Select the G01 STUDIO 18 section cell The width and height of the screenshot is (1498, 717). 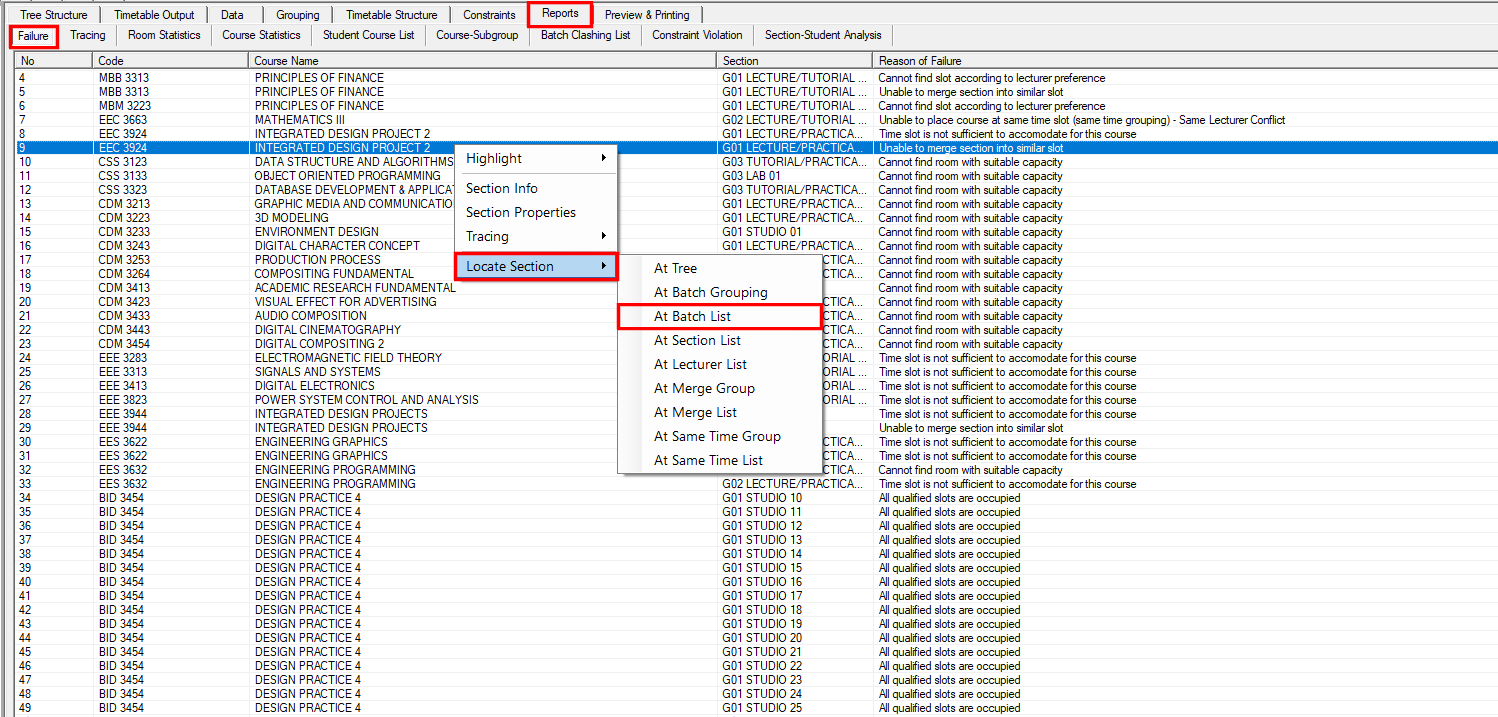[762, 610]
